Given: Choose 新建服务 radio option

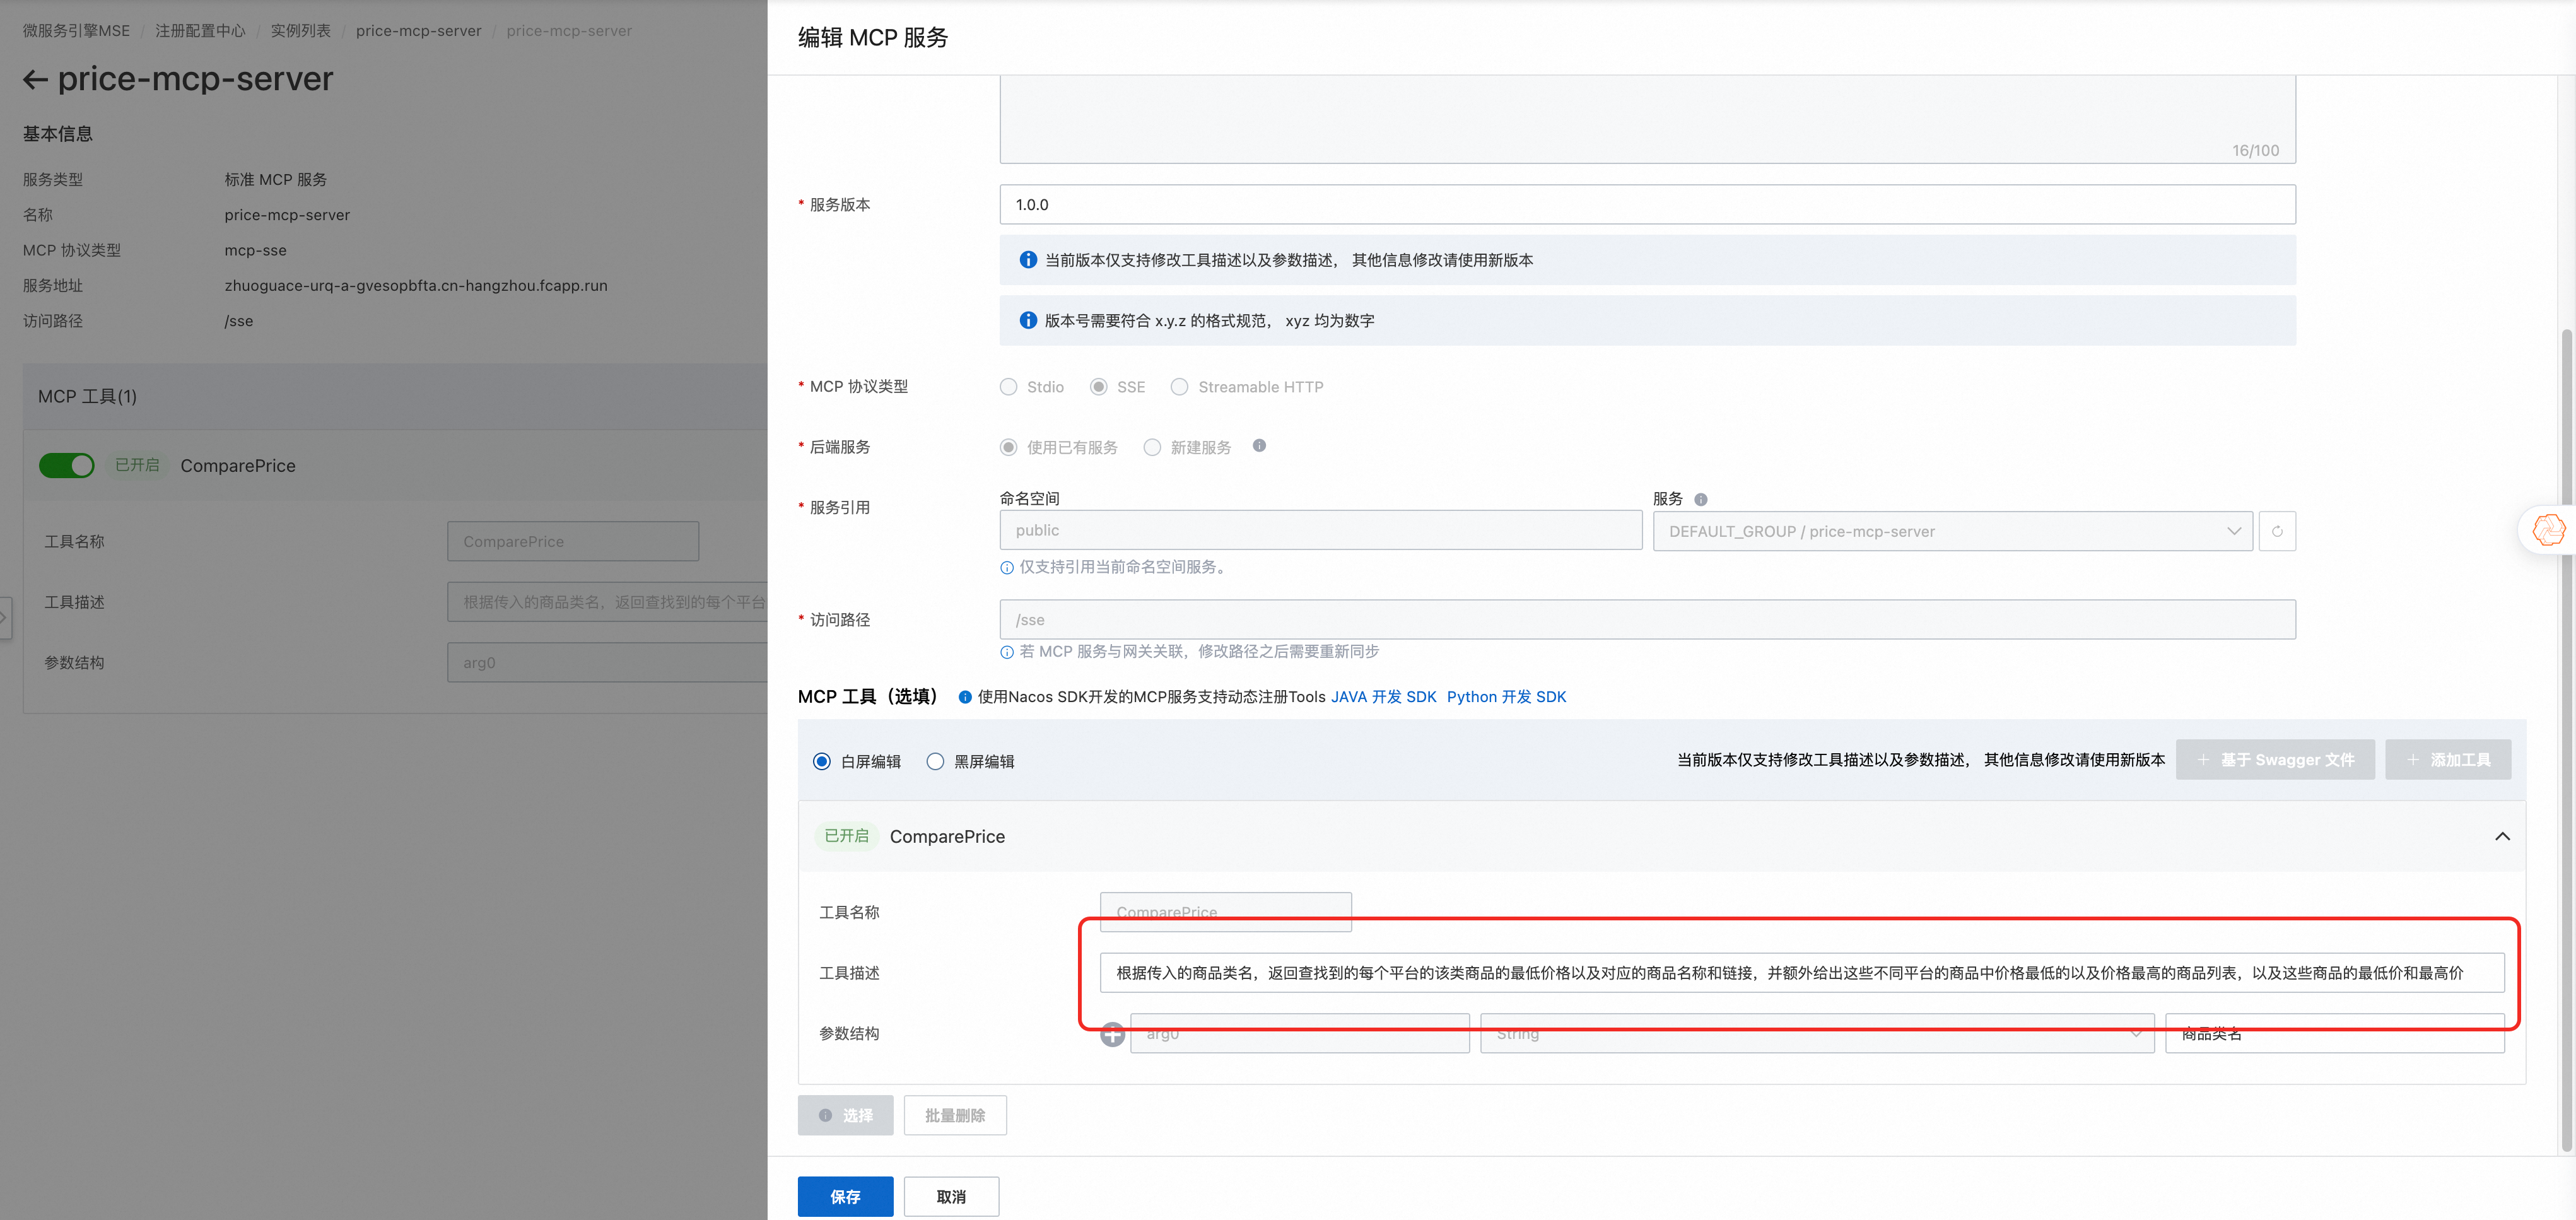Looking at the screenshot, I should (1152, 447).
